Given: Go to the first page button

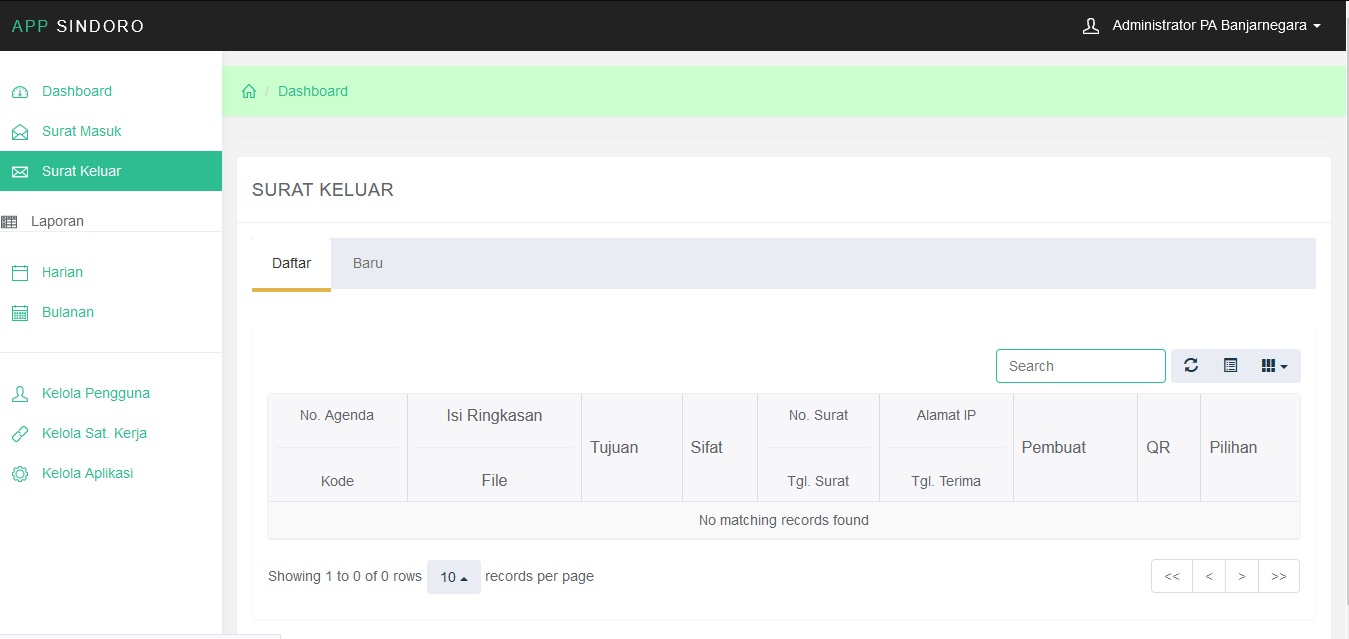Looking at the screenshot, I should point(1172,576).
